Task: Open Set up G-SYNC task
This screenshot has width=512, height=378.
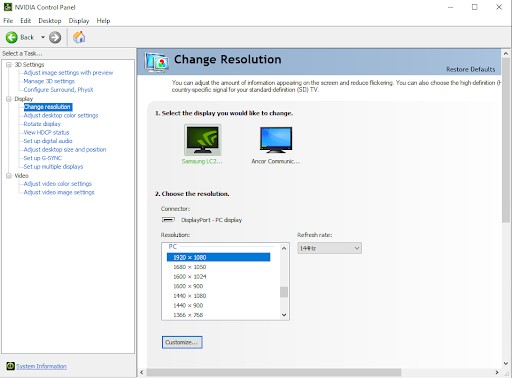Action: pos(43,158)
